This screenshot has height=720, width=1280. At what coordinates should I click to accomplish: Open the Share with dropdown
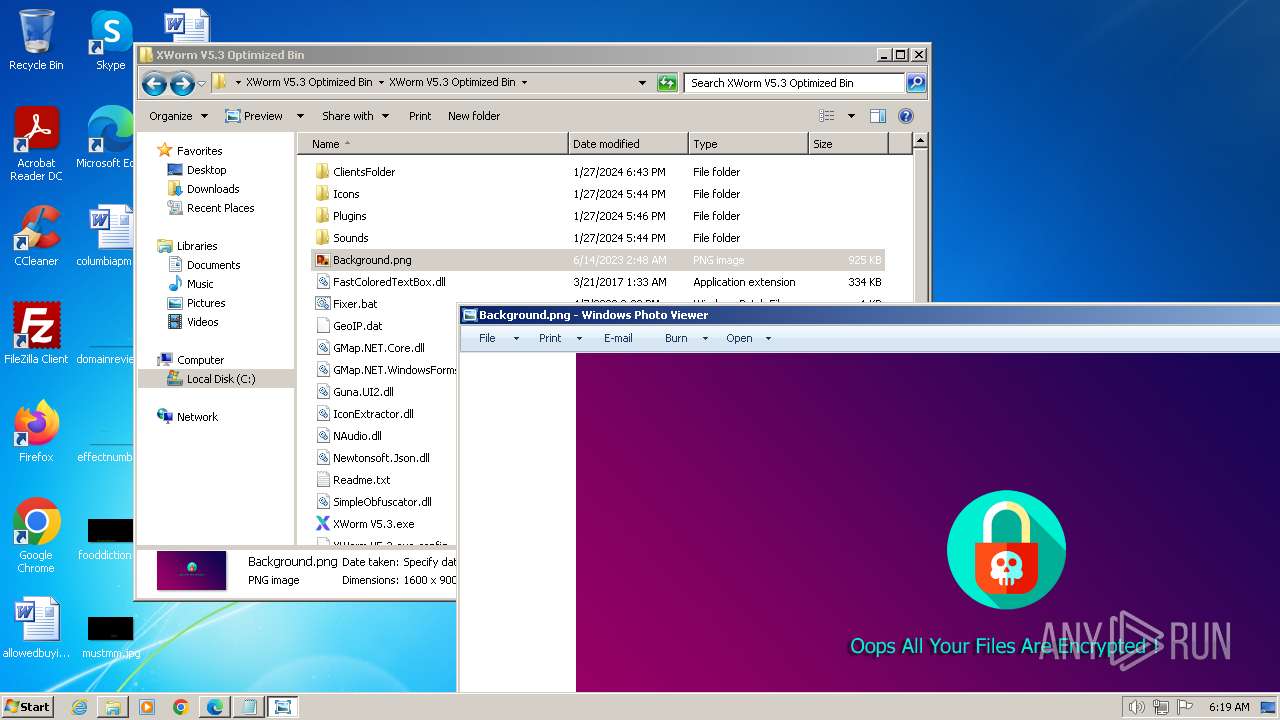point(355,116)
